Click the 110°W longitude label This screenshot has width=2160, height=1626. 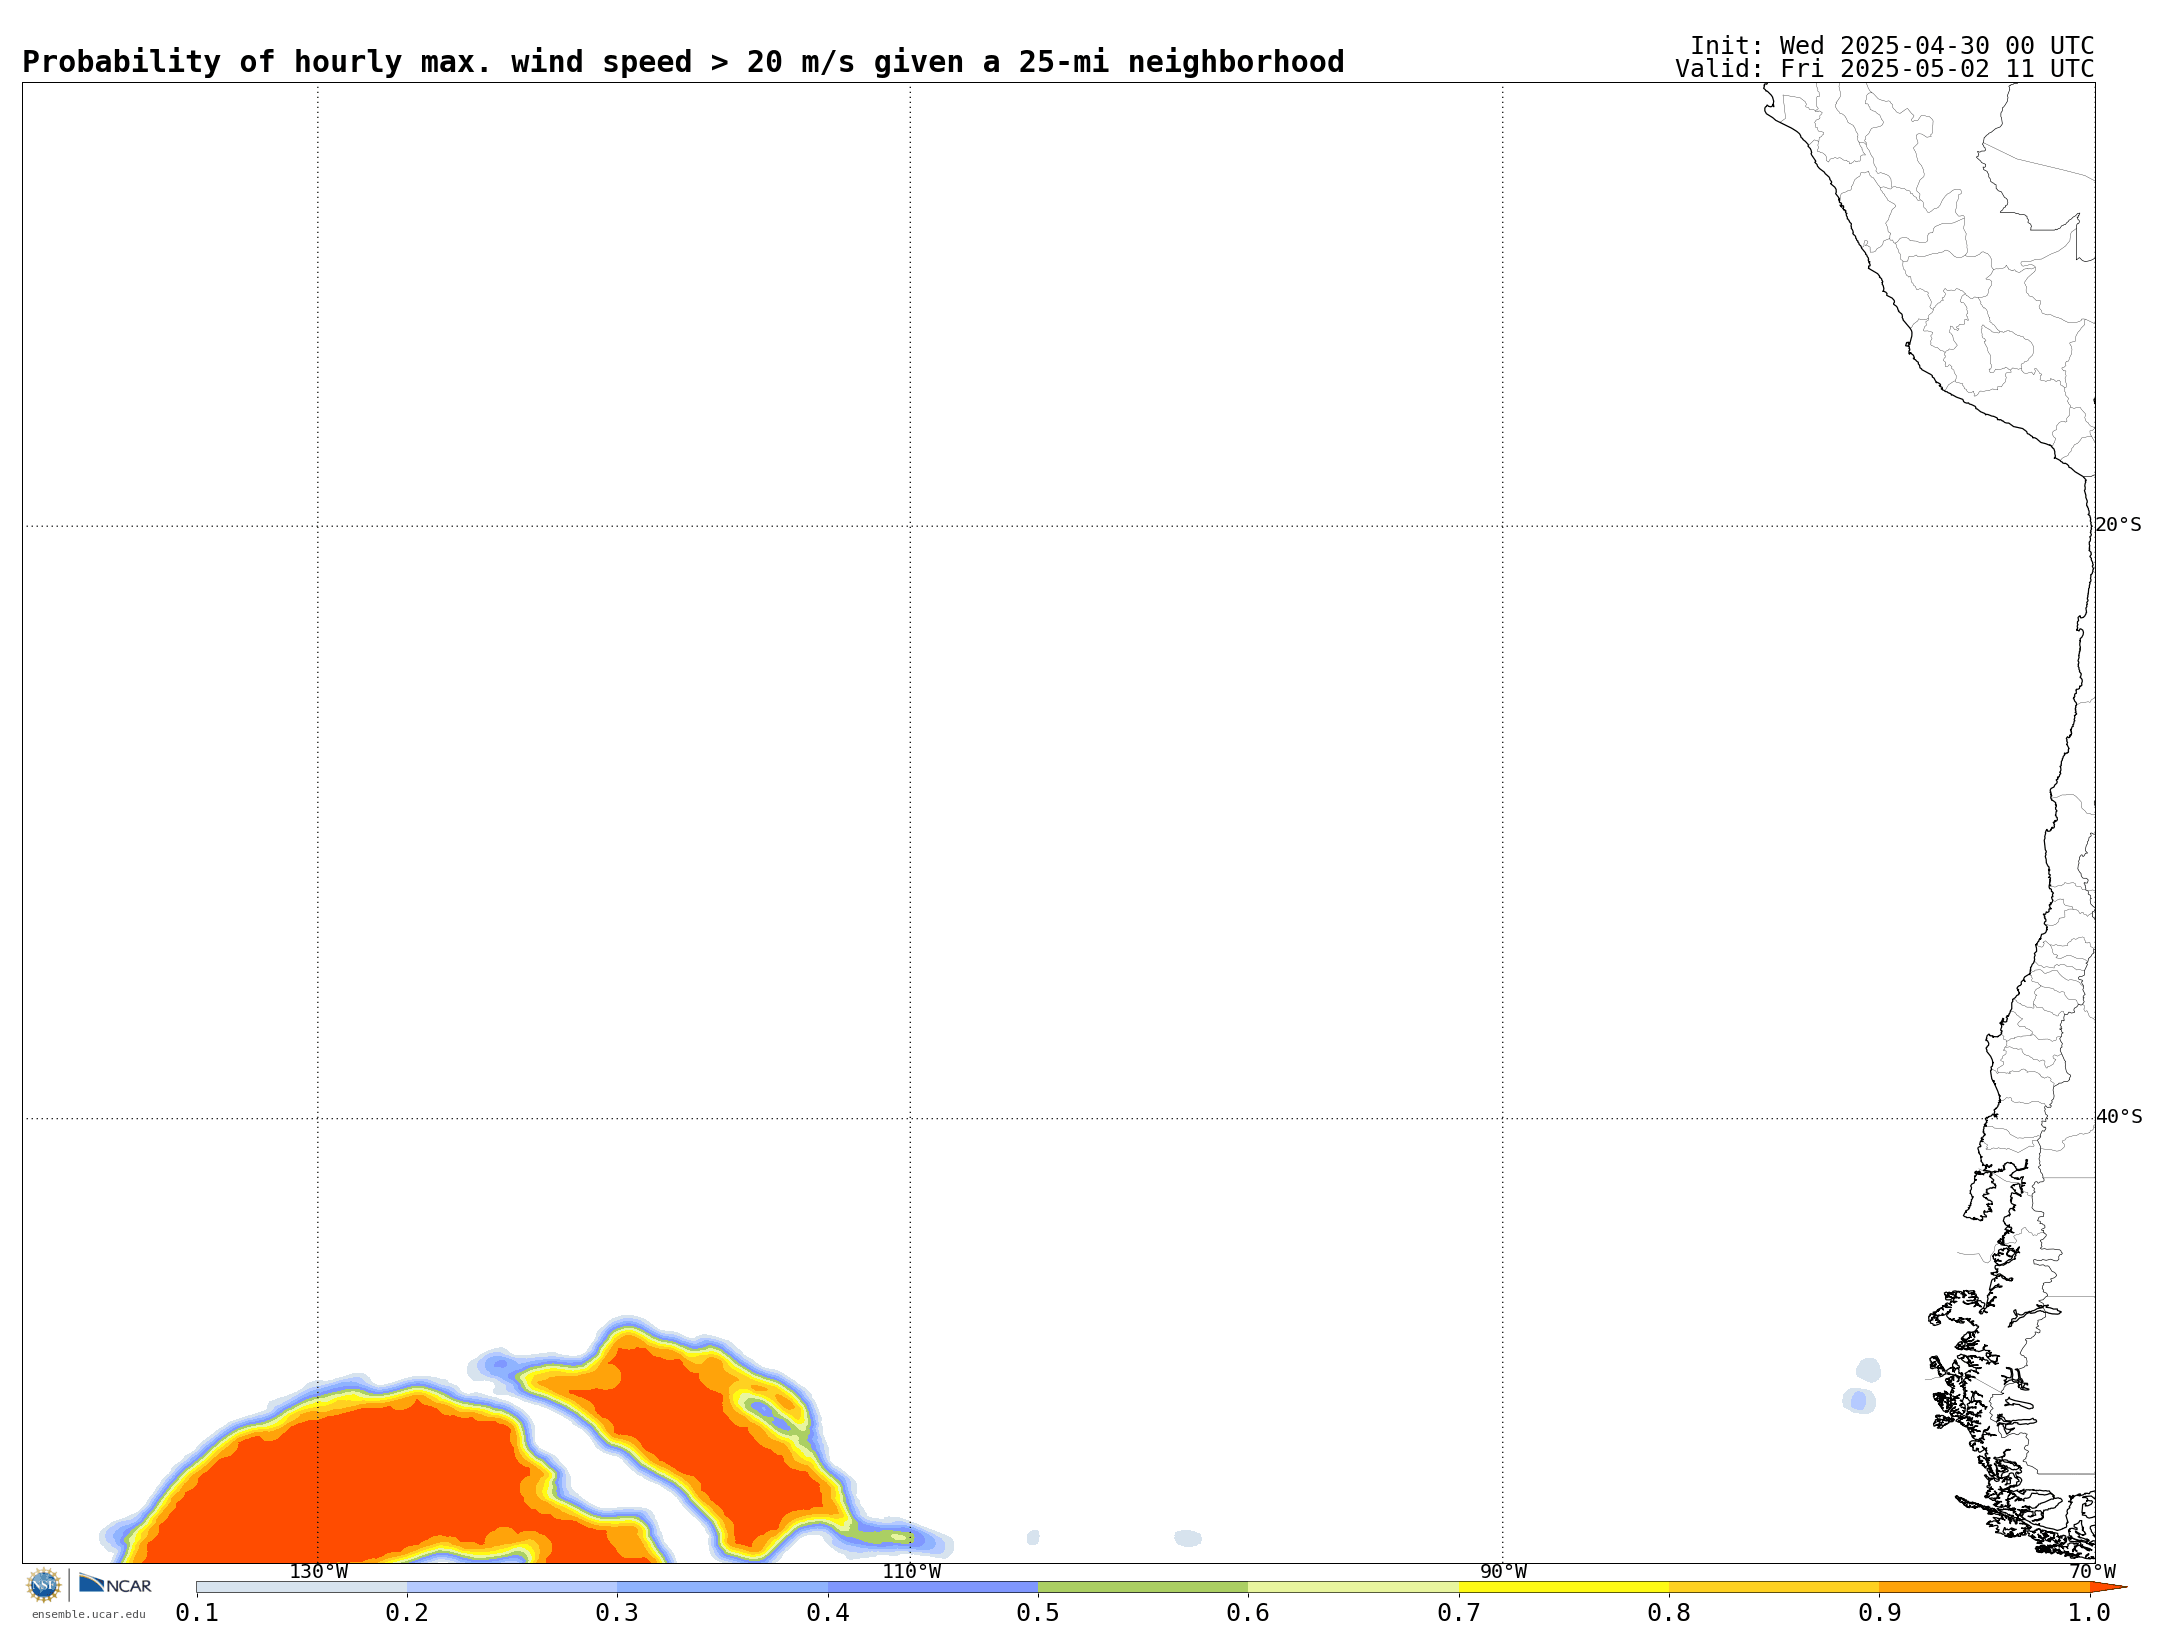910,1572
